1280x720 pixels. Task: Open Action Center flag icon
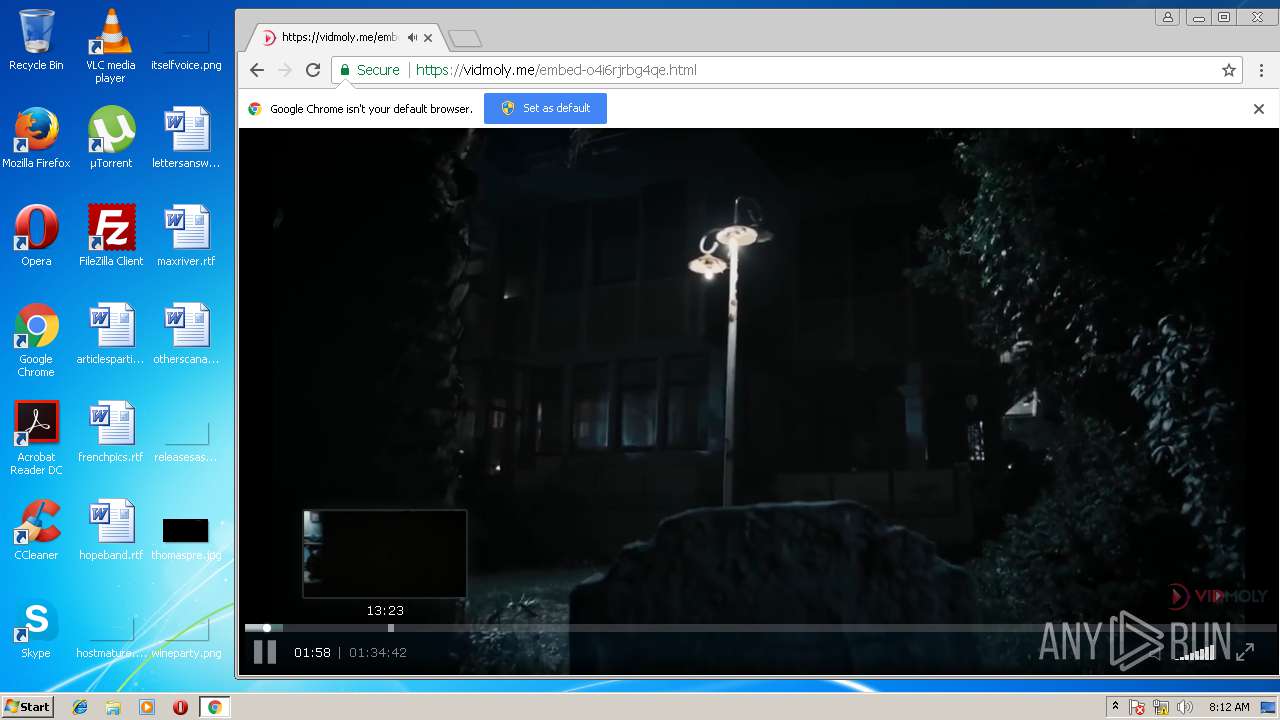[x=1137, y=707]
